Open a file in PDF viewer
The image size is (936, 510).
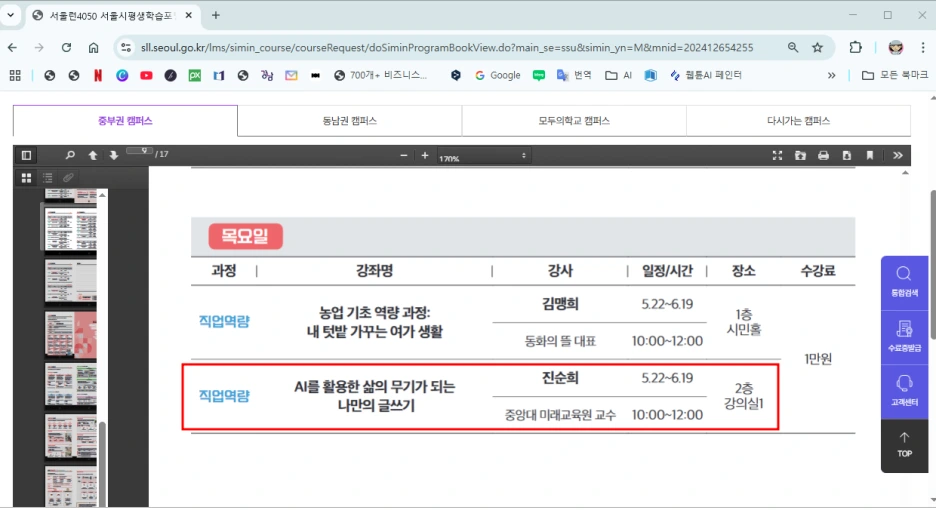point(800,155)
